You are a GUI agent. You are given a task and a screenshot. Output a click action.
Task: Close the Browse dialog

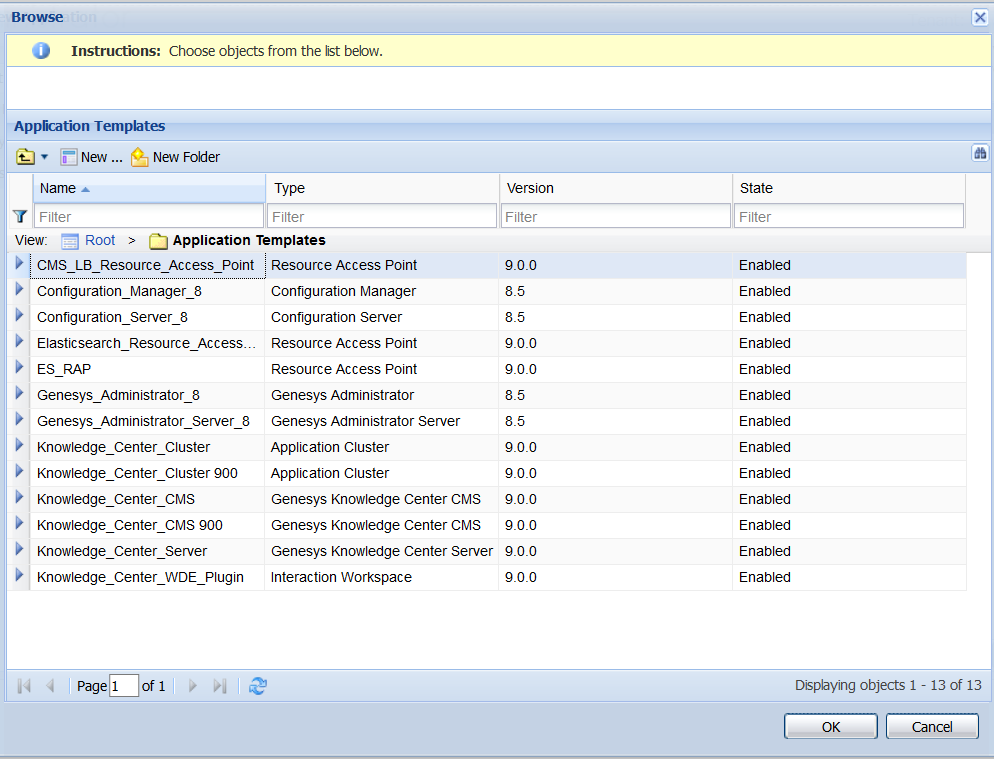(980, 17)
